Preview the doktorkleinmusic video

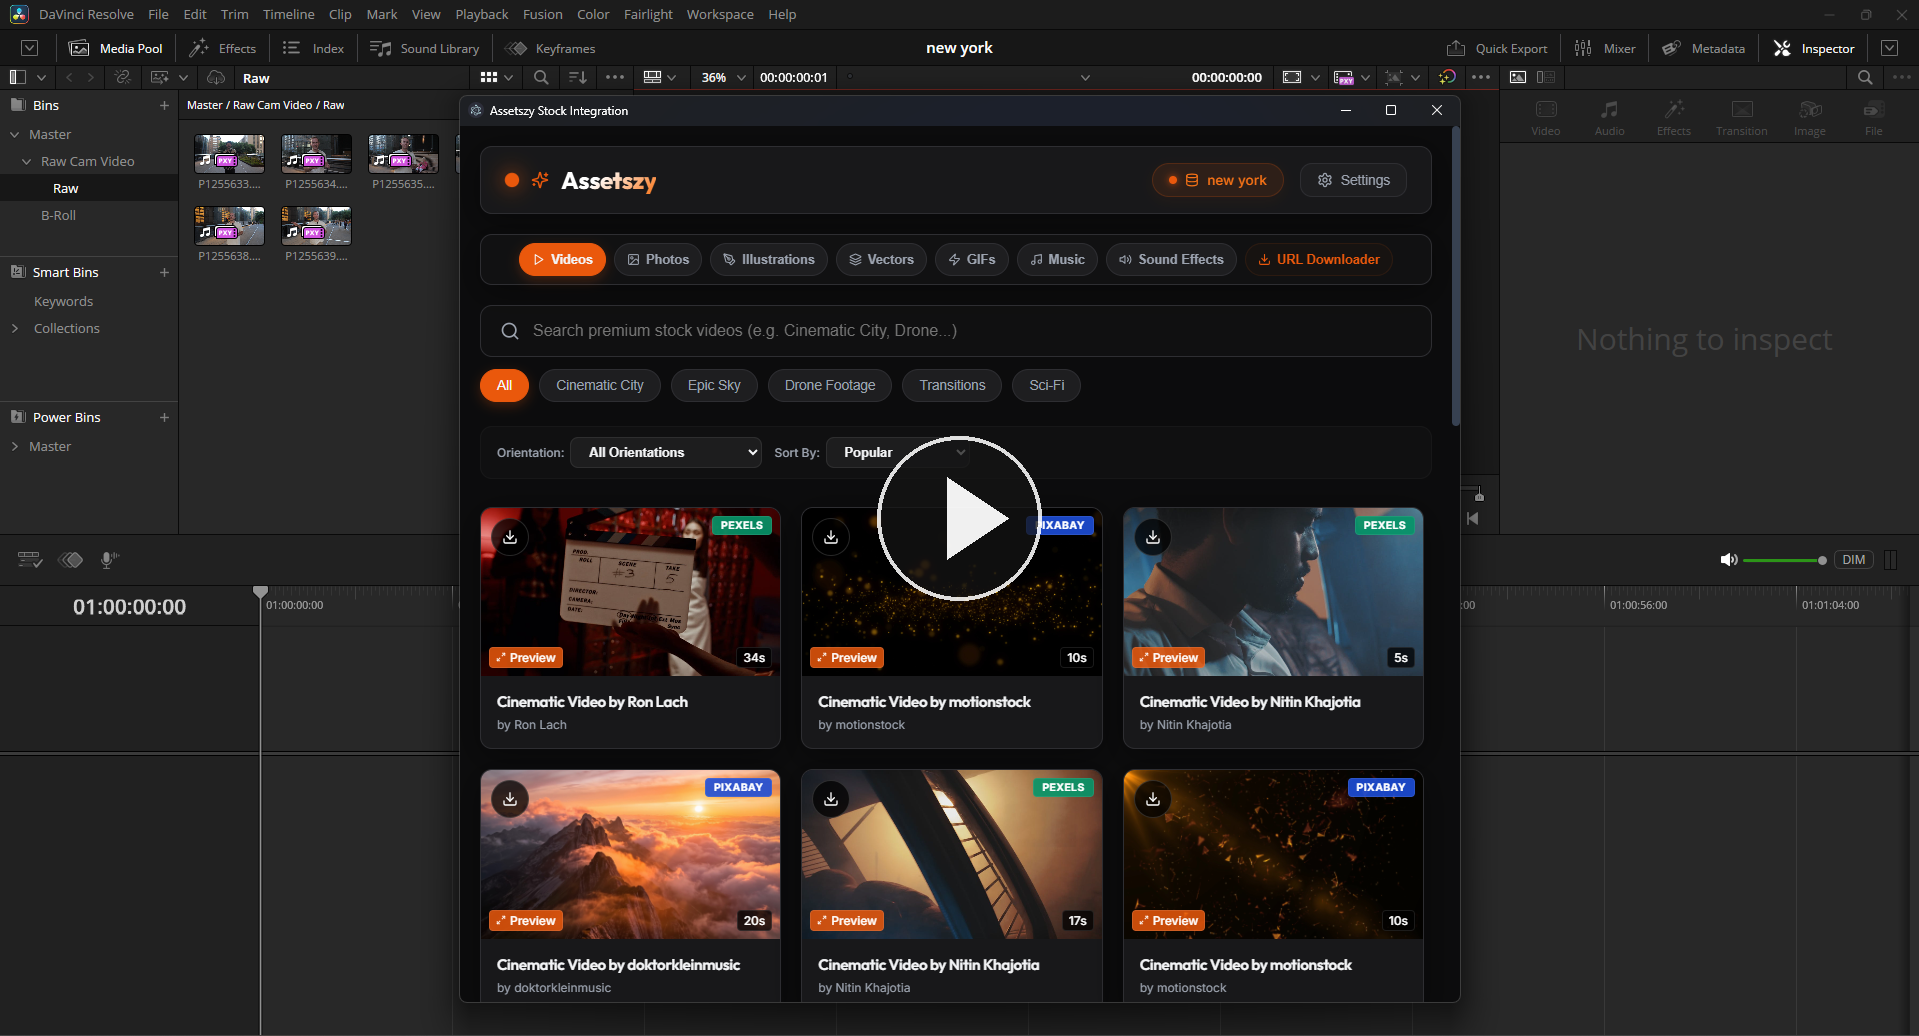coord(526,921)
